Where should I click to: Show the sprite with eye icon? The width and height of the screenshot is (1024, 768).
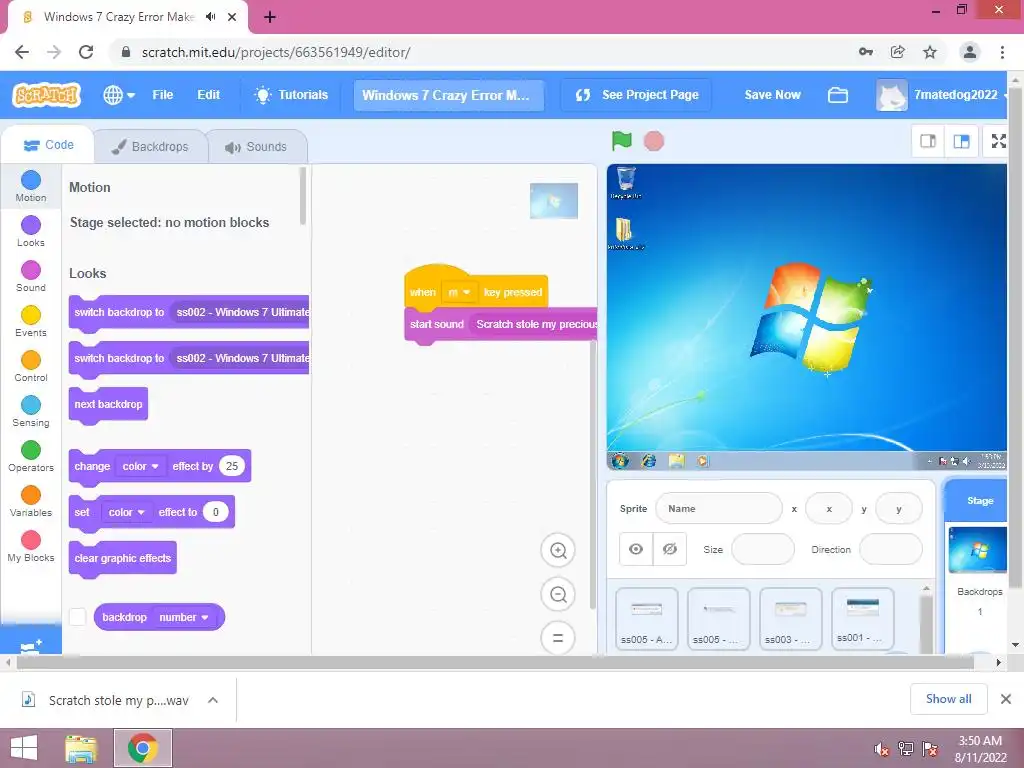pyautogui.click(x=636, y=549)
